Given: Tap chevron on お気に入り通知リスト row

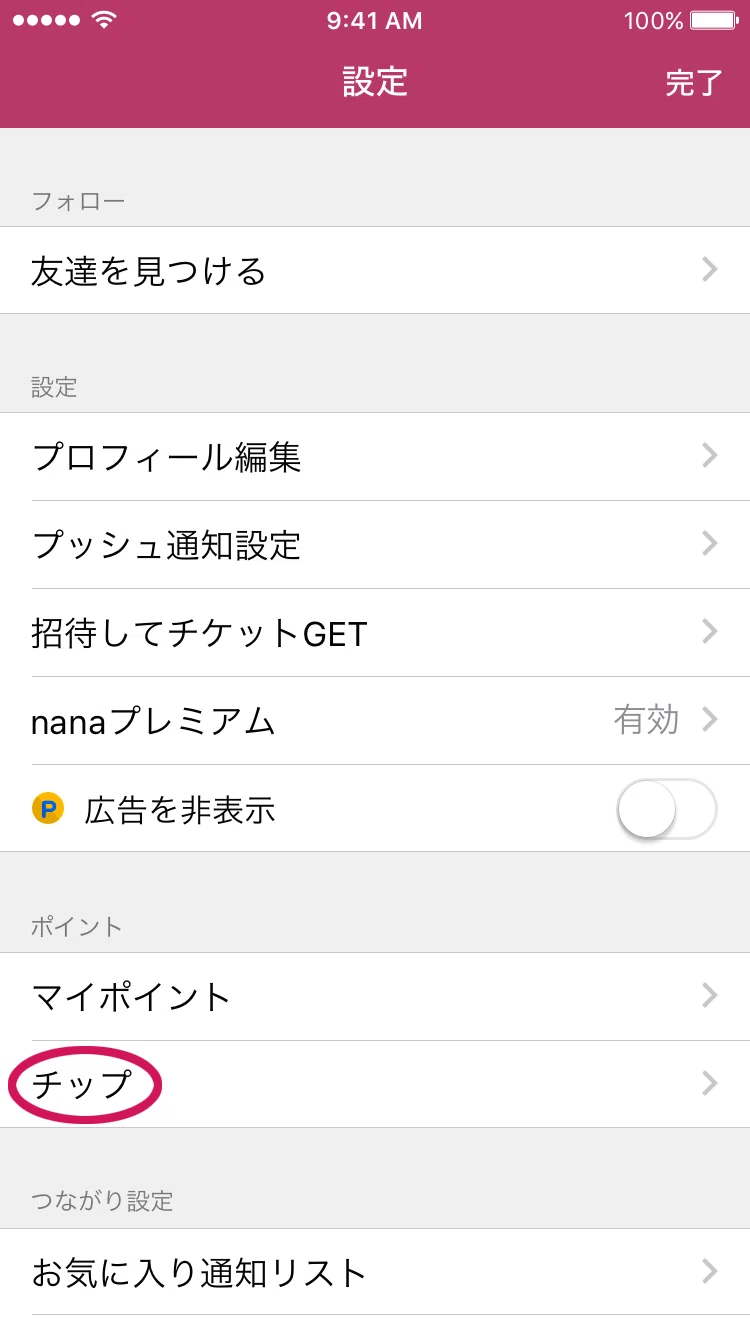Looking at the screenshot, I should click(710, 1272).
